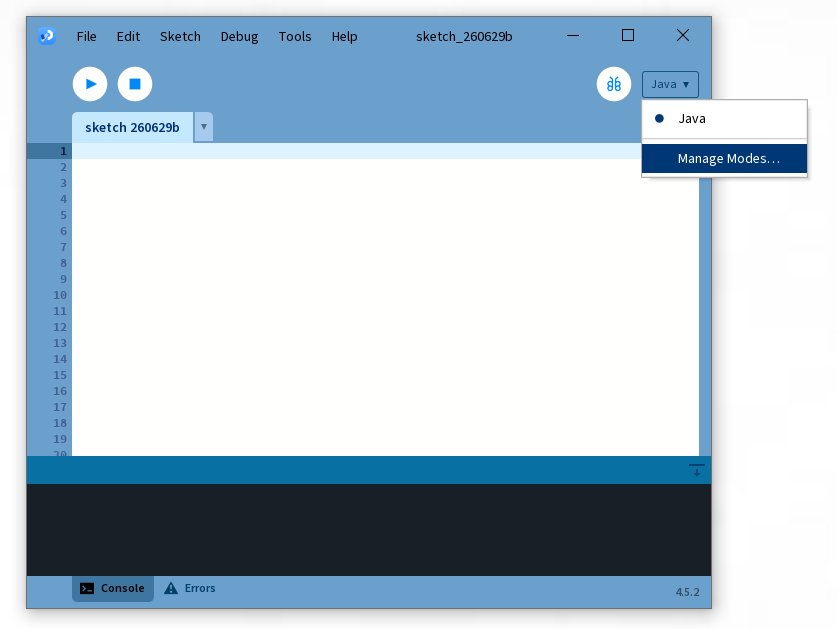Image resolution: width=837 pixels, height=629 pixels.
Task: Run the sketch with the play button
Action: coord(90,84)
